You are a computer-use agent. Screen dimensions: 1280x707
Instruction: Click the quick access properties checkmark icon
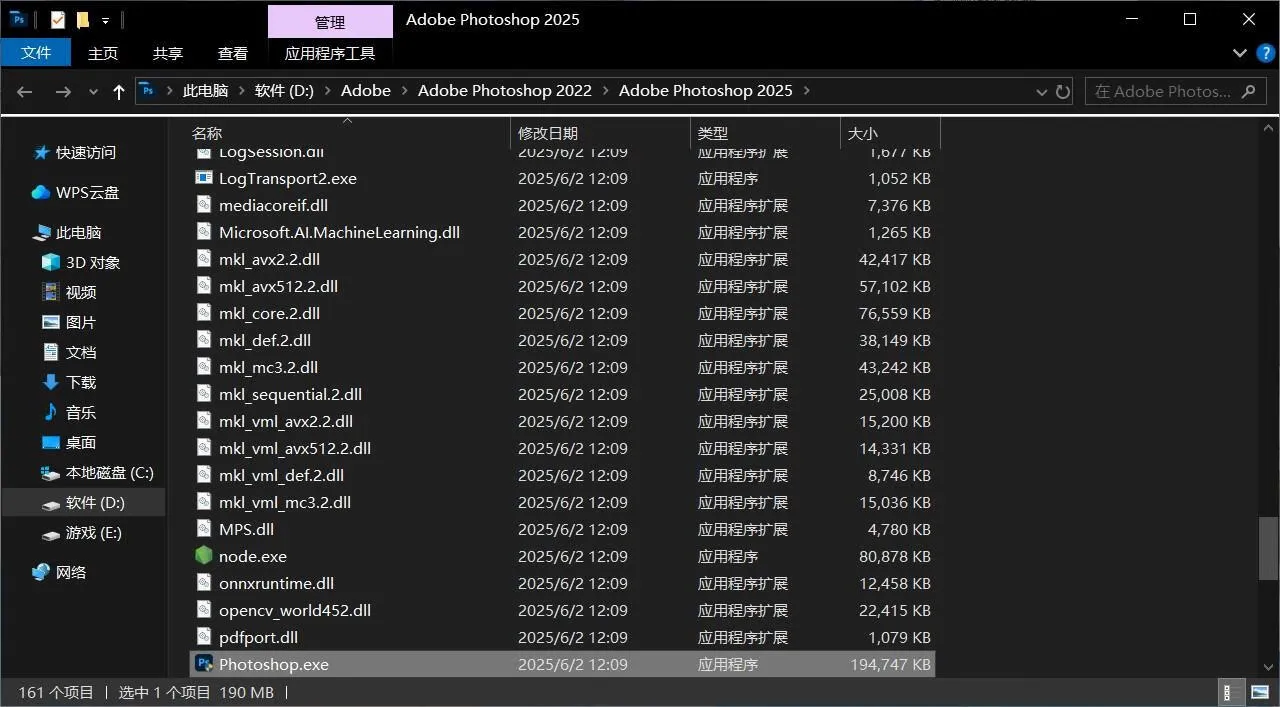point(57,20)
